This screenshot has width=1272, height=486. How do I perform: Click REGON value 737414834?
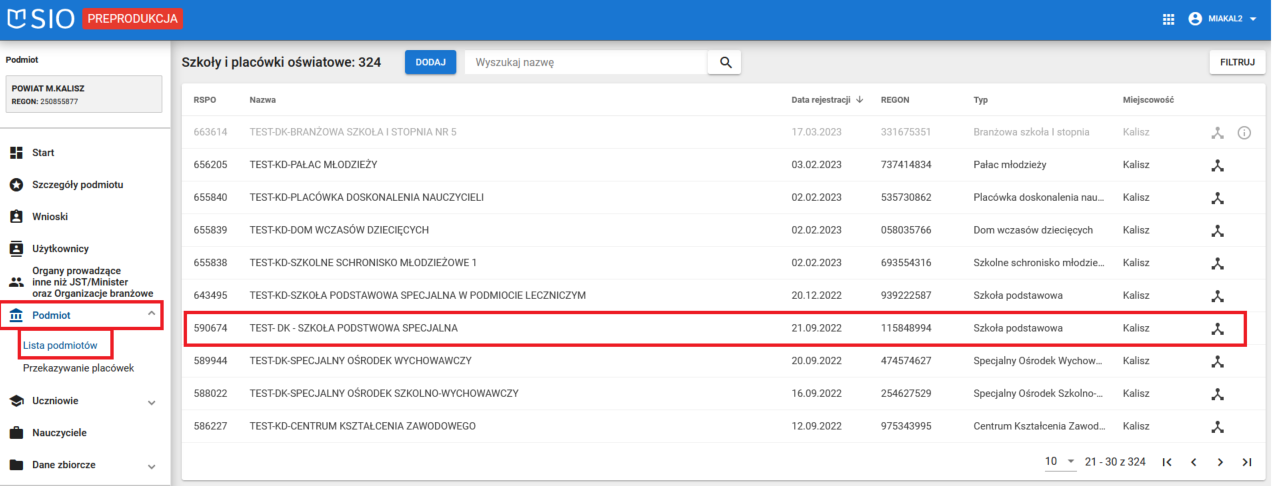[x=906, y=165]
